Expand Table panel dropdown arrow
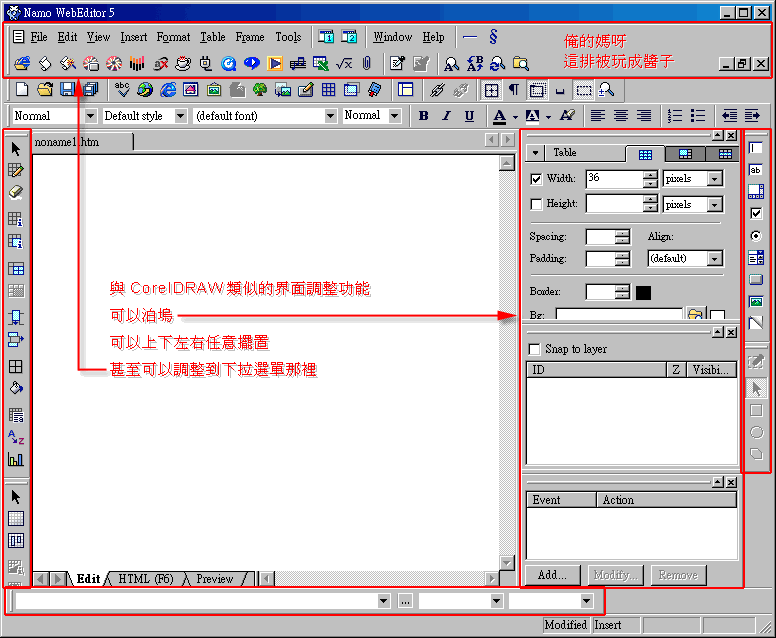 click(x=535, y=153)
